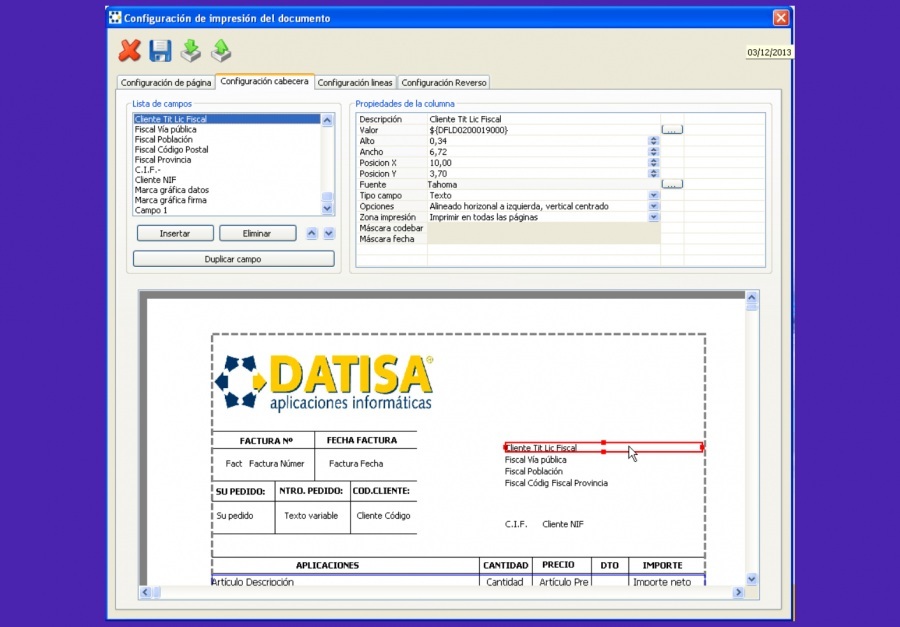Save configuration with the floppy disk icon
Screen dimensions: 900x627
160,51
